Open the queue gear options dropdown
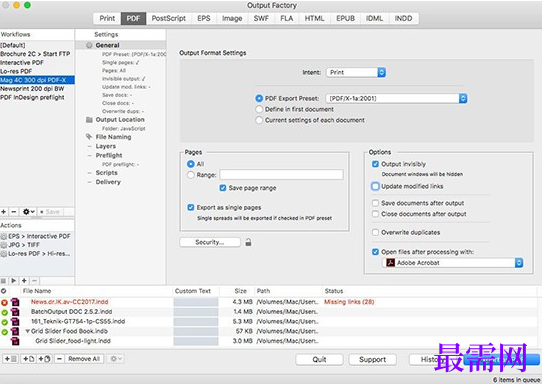546x389 pixels. click(x=115, y=359)
